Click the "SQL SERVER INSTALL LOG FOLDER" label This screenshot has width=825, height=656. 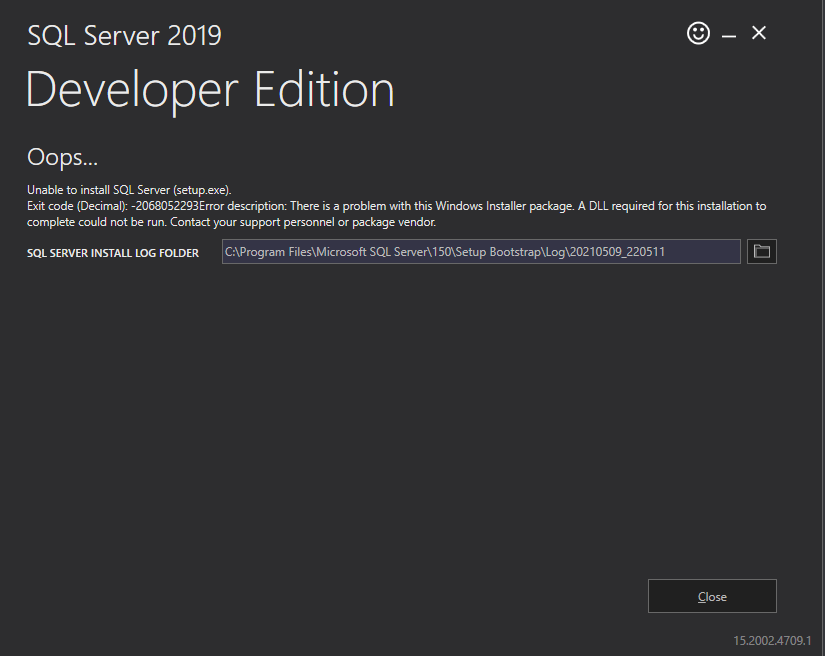pos(113,253)
